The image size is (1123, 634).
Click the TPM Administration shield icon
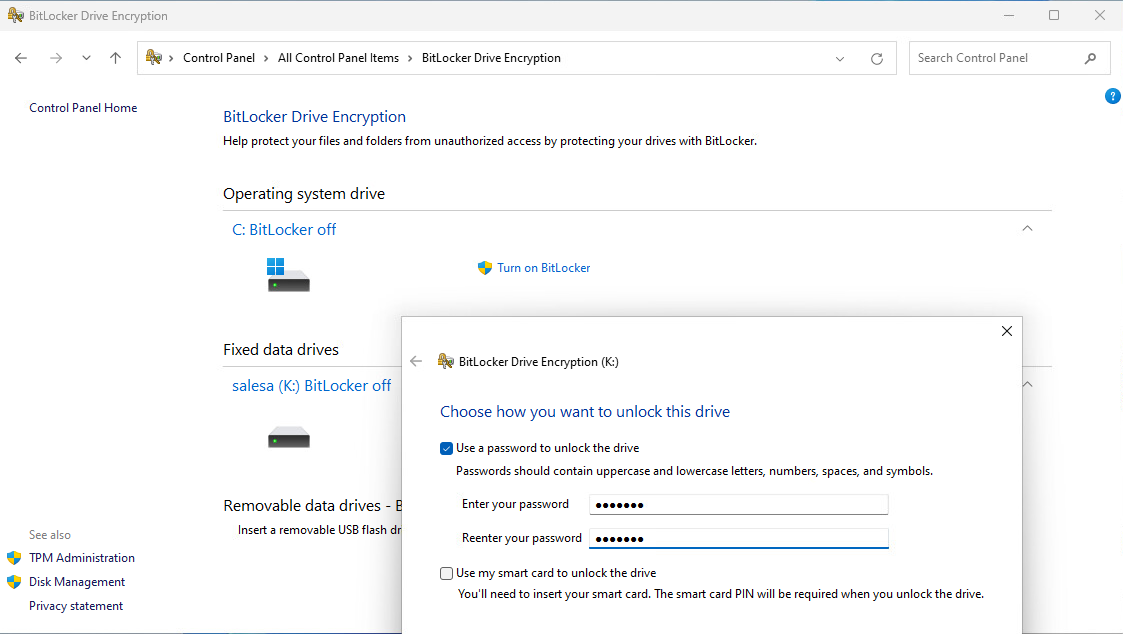pos(13,557)
